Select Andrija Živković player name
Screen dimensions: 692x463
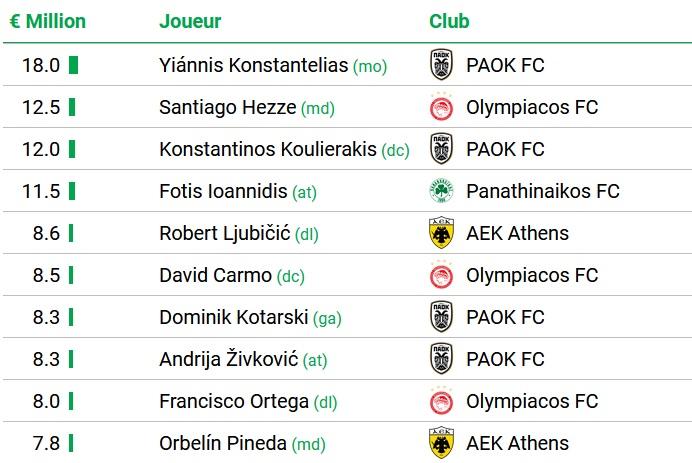[229, 359]
